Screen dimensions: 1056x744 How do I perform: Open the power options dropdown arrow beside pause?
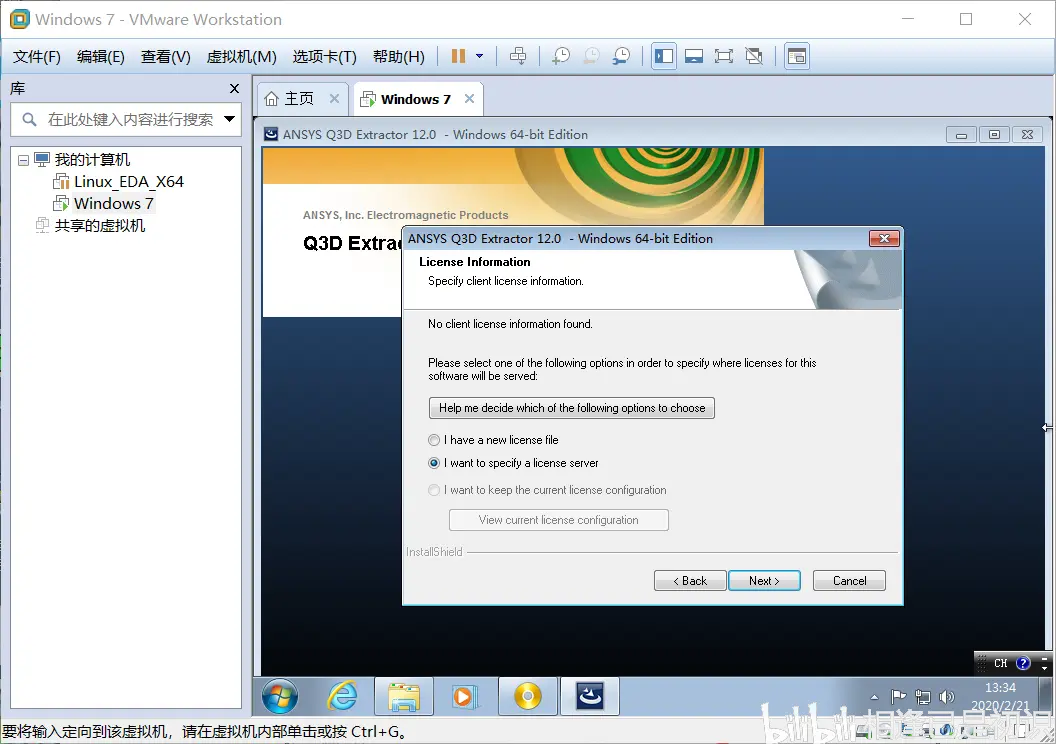coord(480,56)
